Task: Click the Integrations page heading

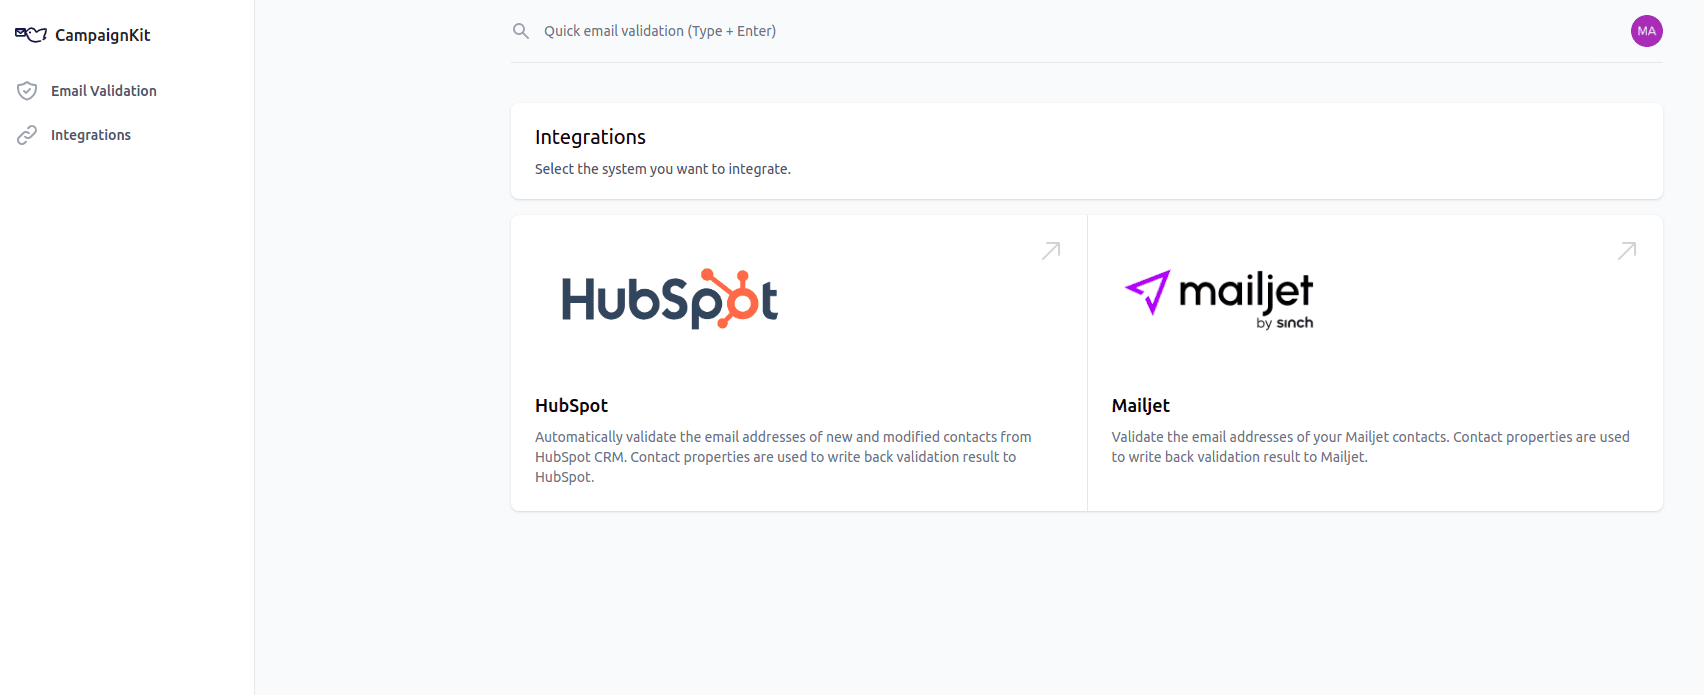Action: click(590, 137)
